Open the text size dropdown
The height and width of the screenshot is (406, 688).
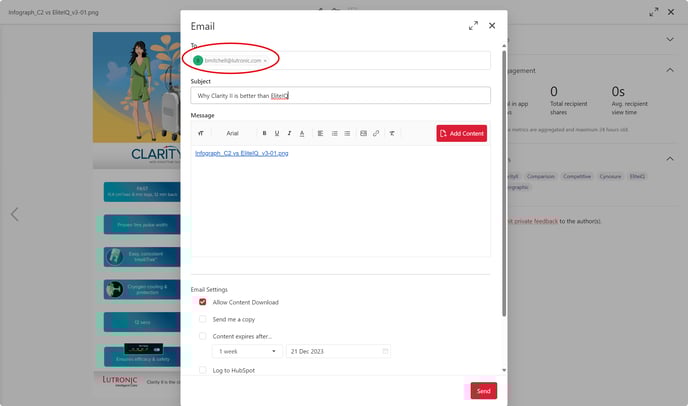(x=201, y=133)
